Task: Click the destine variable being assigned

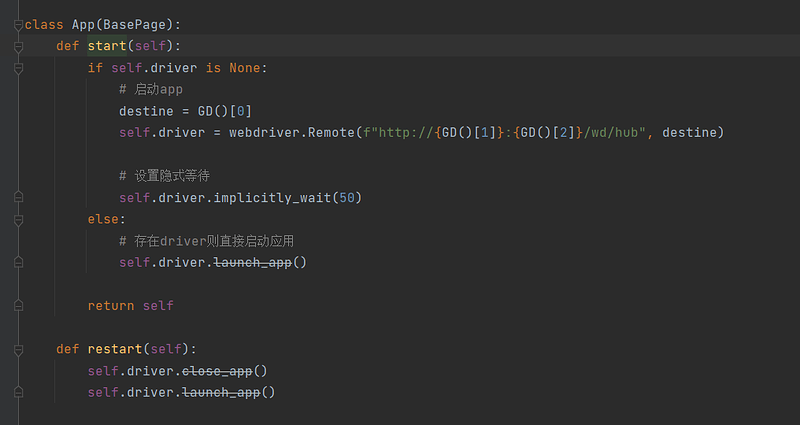Action: coord(146,111)
